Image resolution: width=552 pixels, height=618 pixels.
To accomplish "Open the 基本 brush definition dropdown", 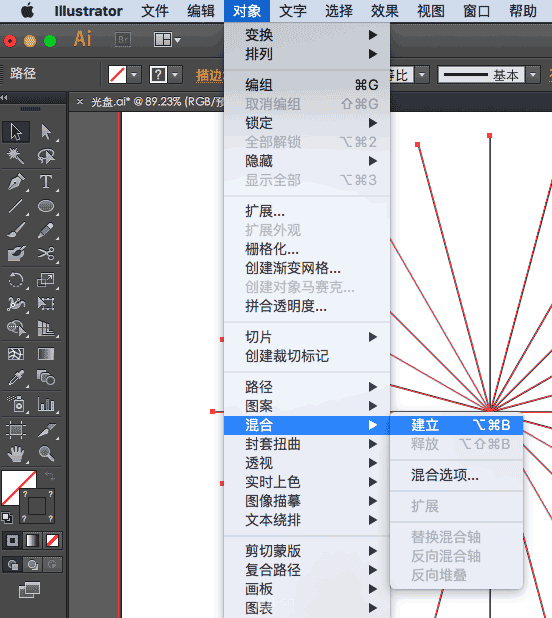I will coord(533,75).
